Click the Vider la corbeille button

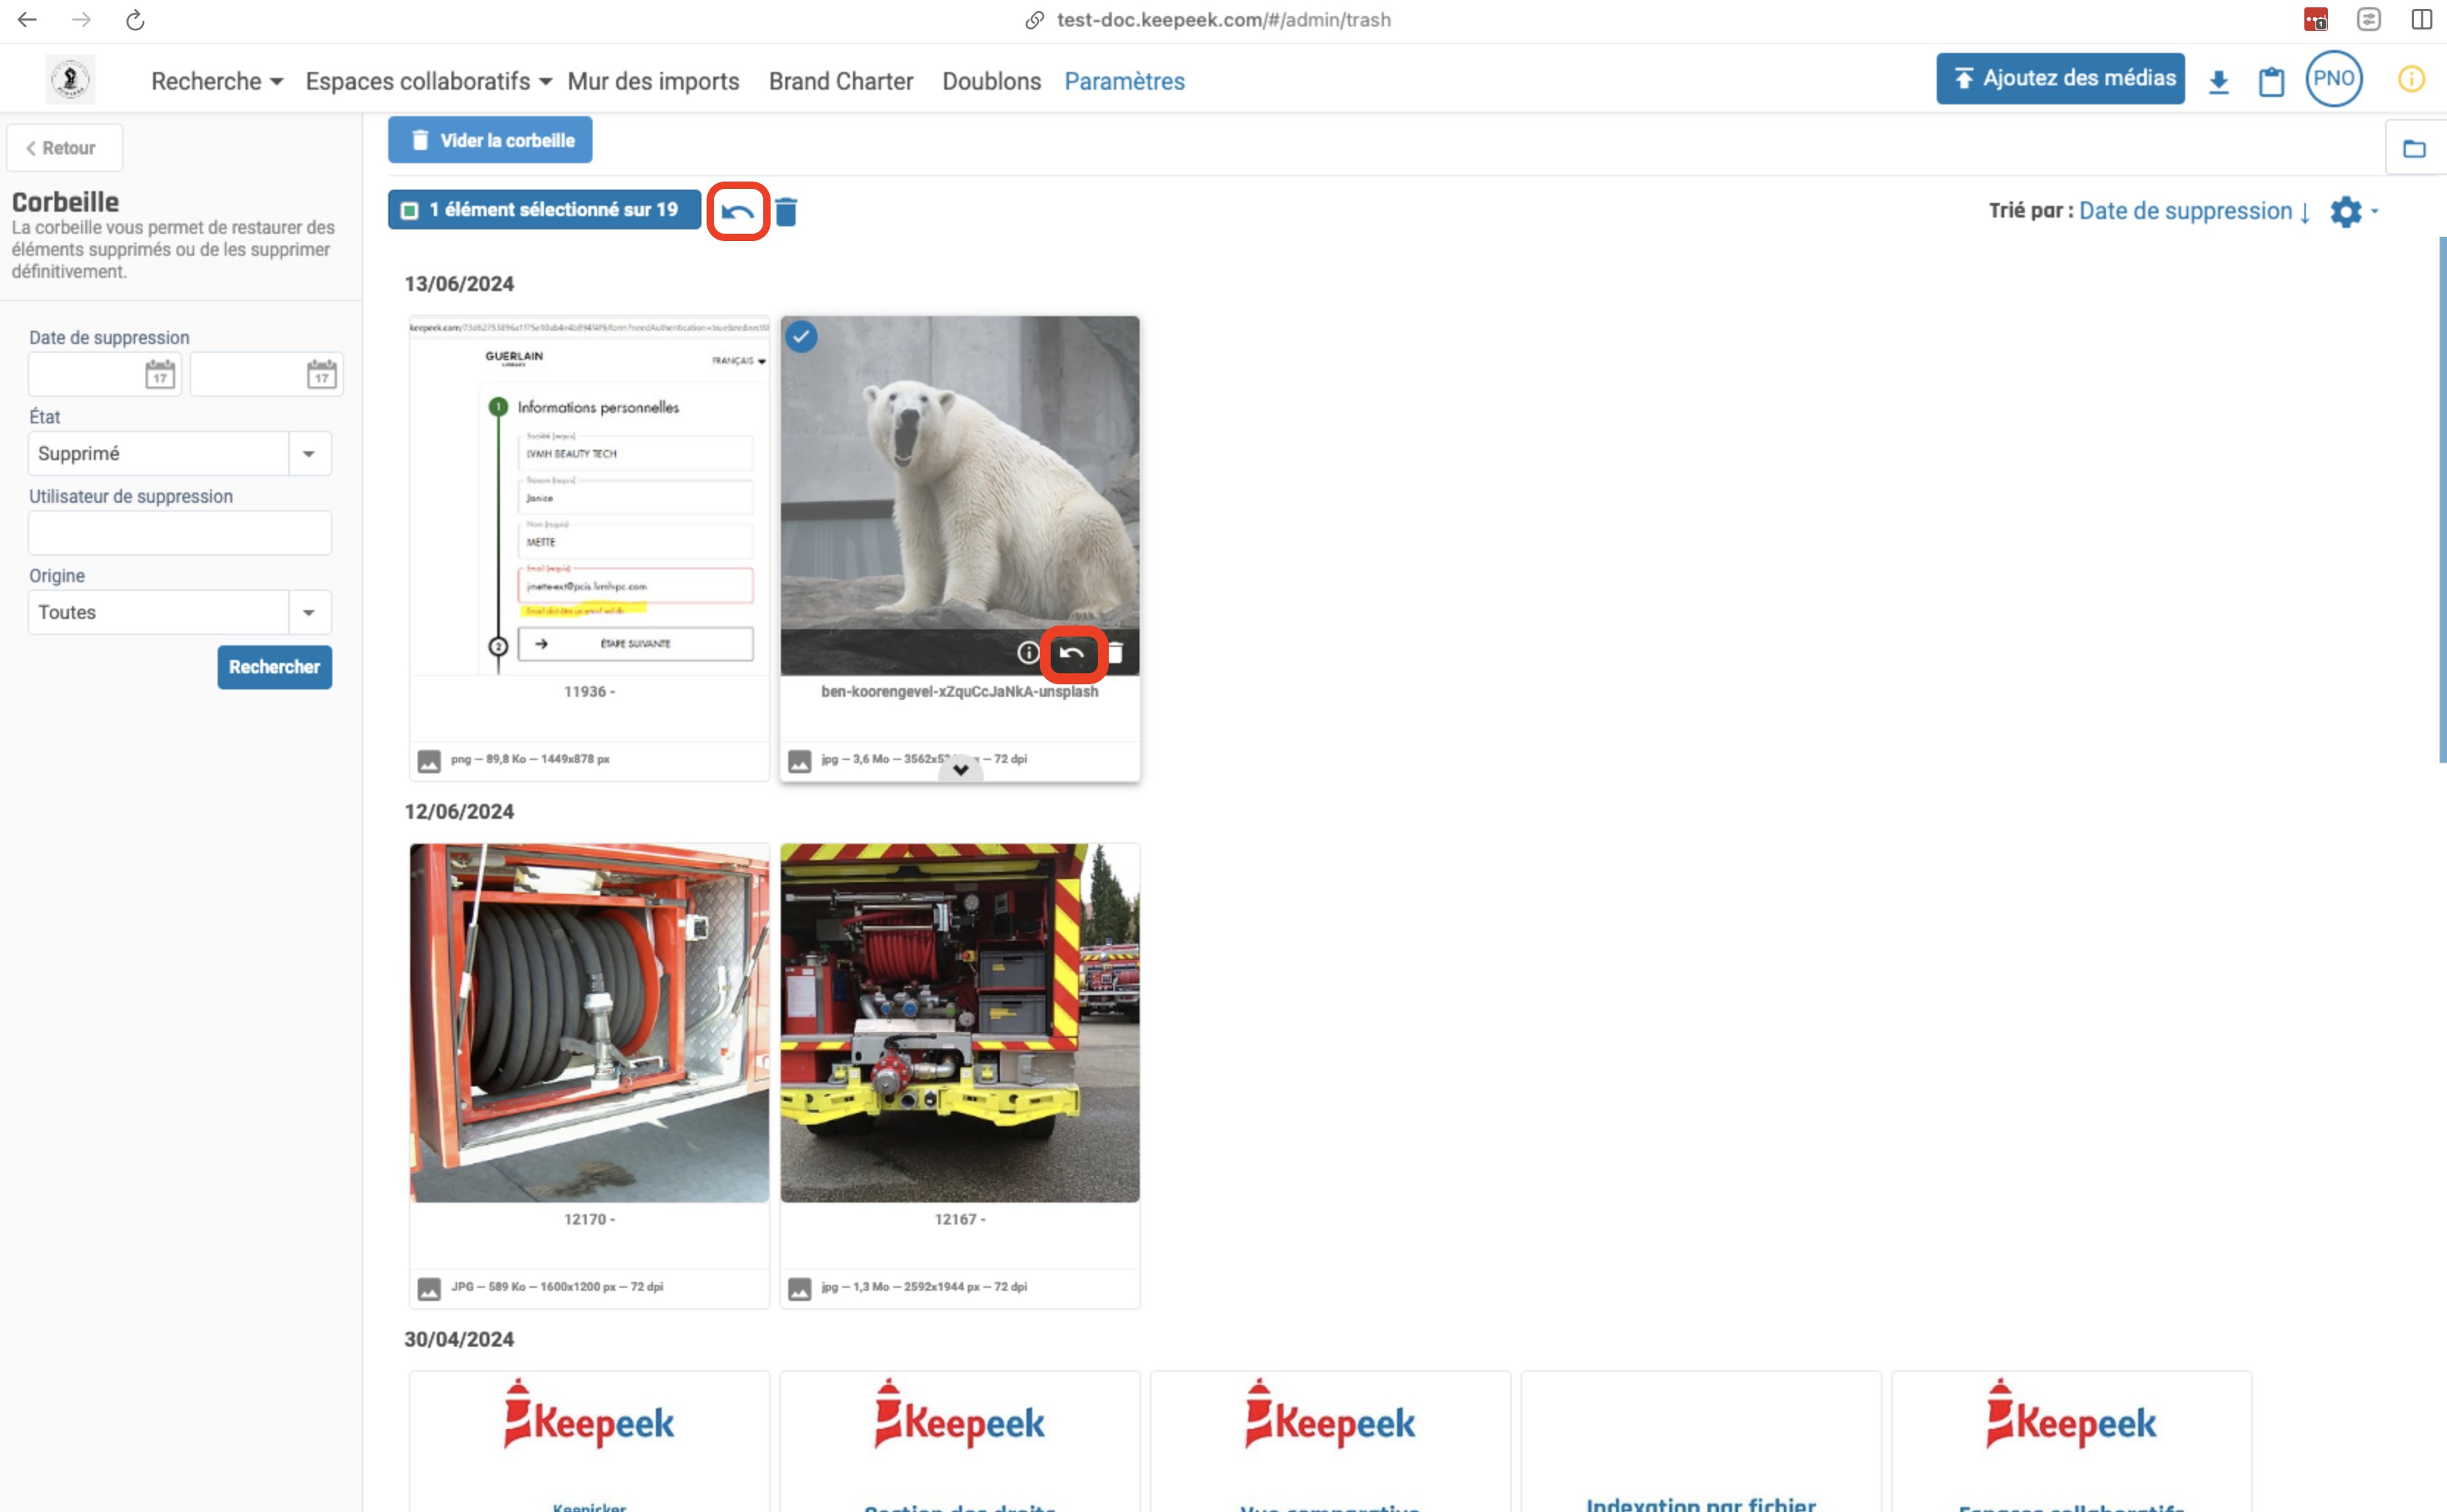[x=490, y=140]
